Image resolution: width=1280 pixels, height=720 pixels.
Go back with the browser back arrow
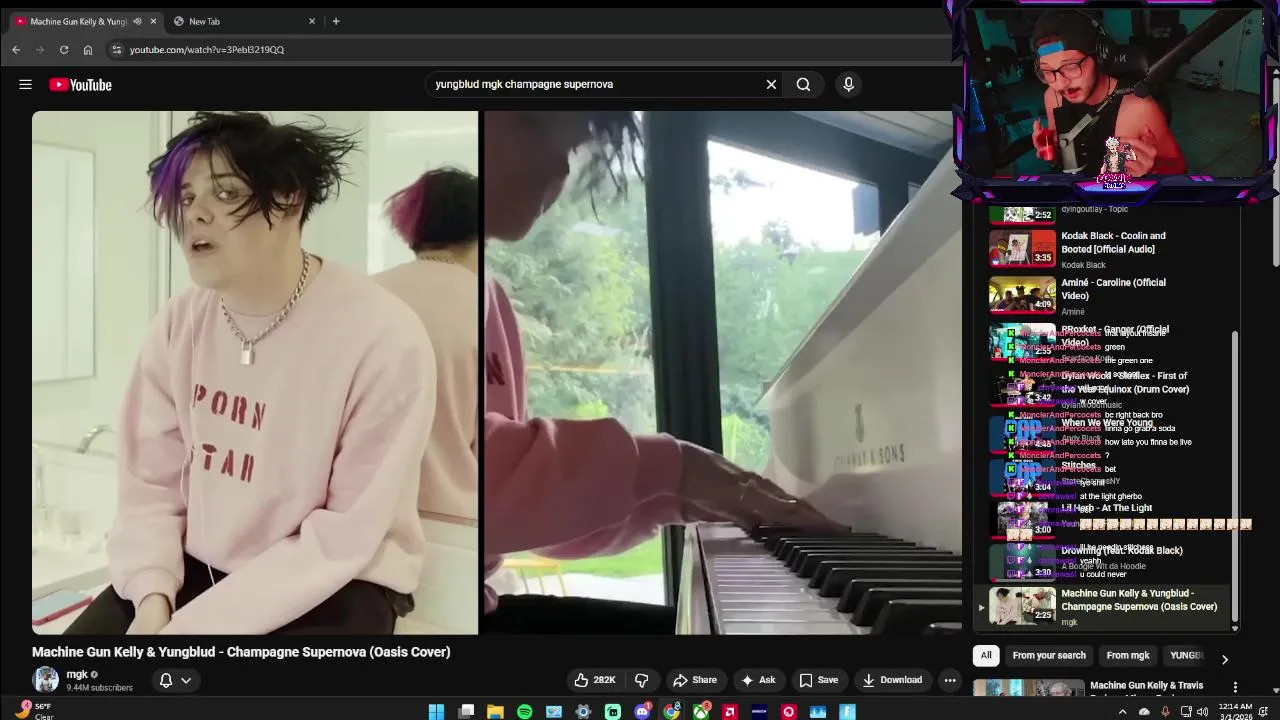16,50
